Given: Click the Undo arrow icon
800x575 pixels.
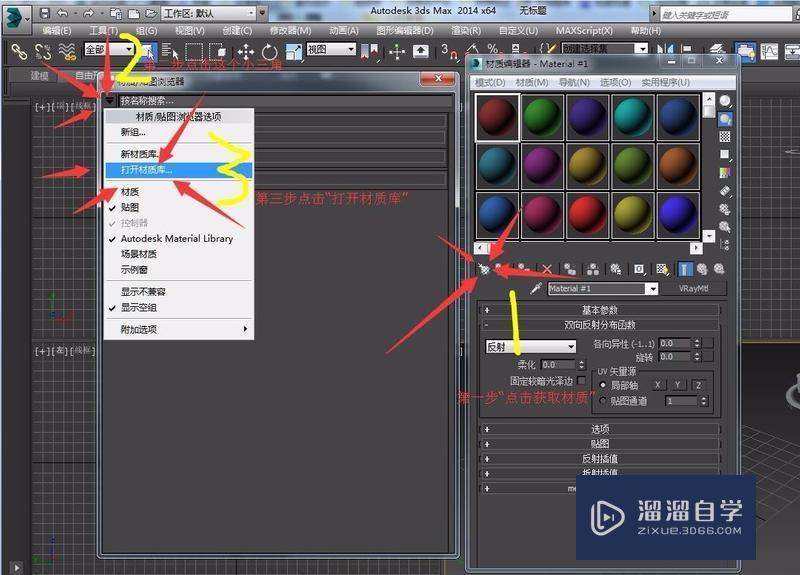Looking at the screenshot, I should [62, 13].
